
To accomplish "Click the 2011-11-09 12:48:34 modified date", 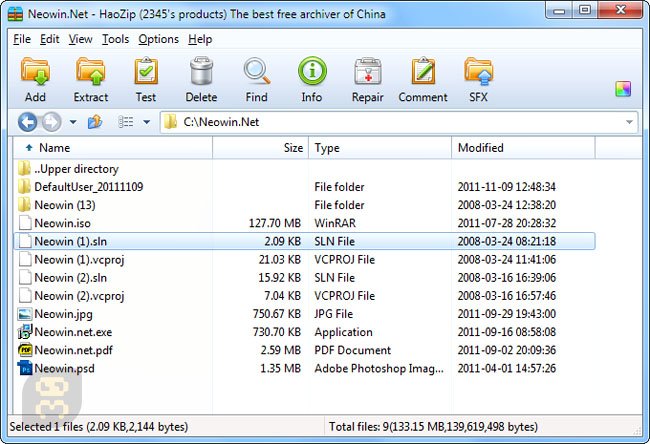I will [x=507, y=187].
